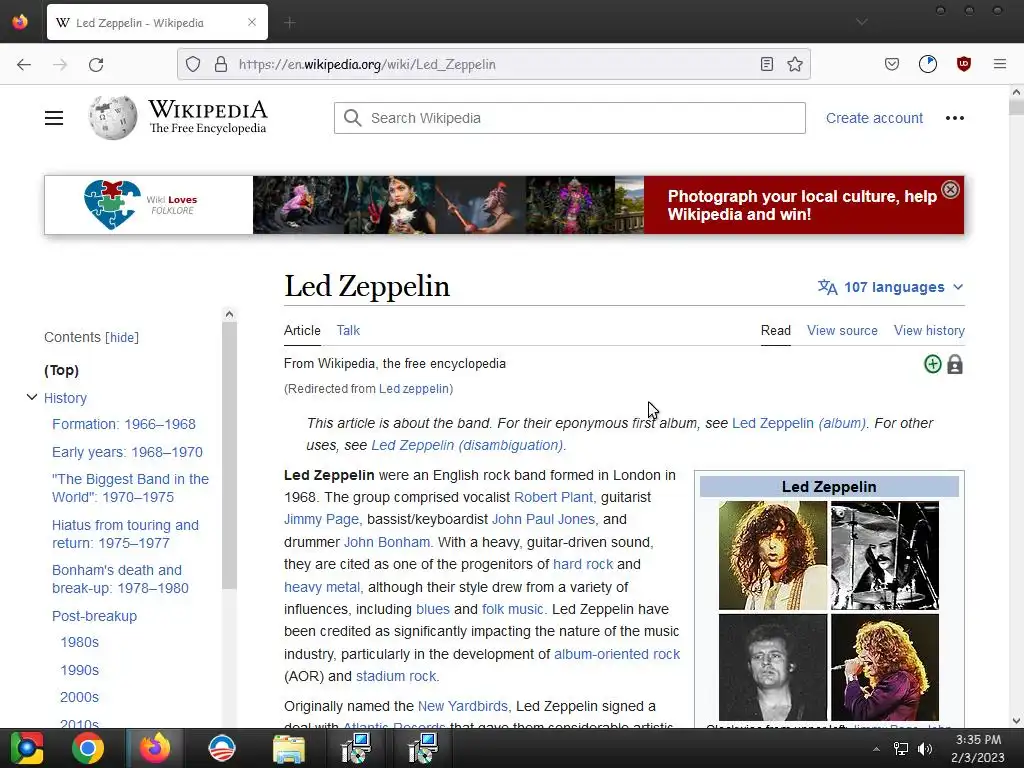The image size is (1024, 768).
Task: Click the forward navigation arrow
Action: (x=60, y=64)
